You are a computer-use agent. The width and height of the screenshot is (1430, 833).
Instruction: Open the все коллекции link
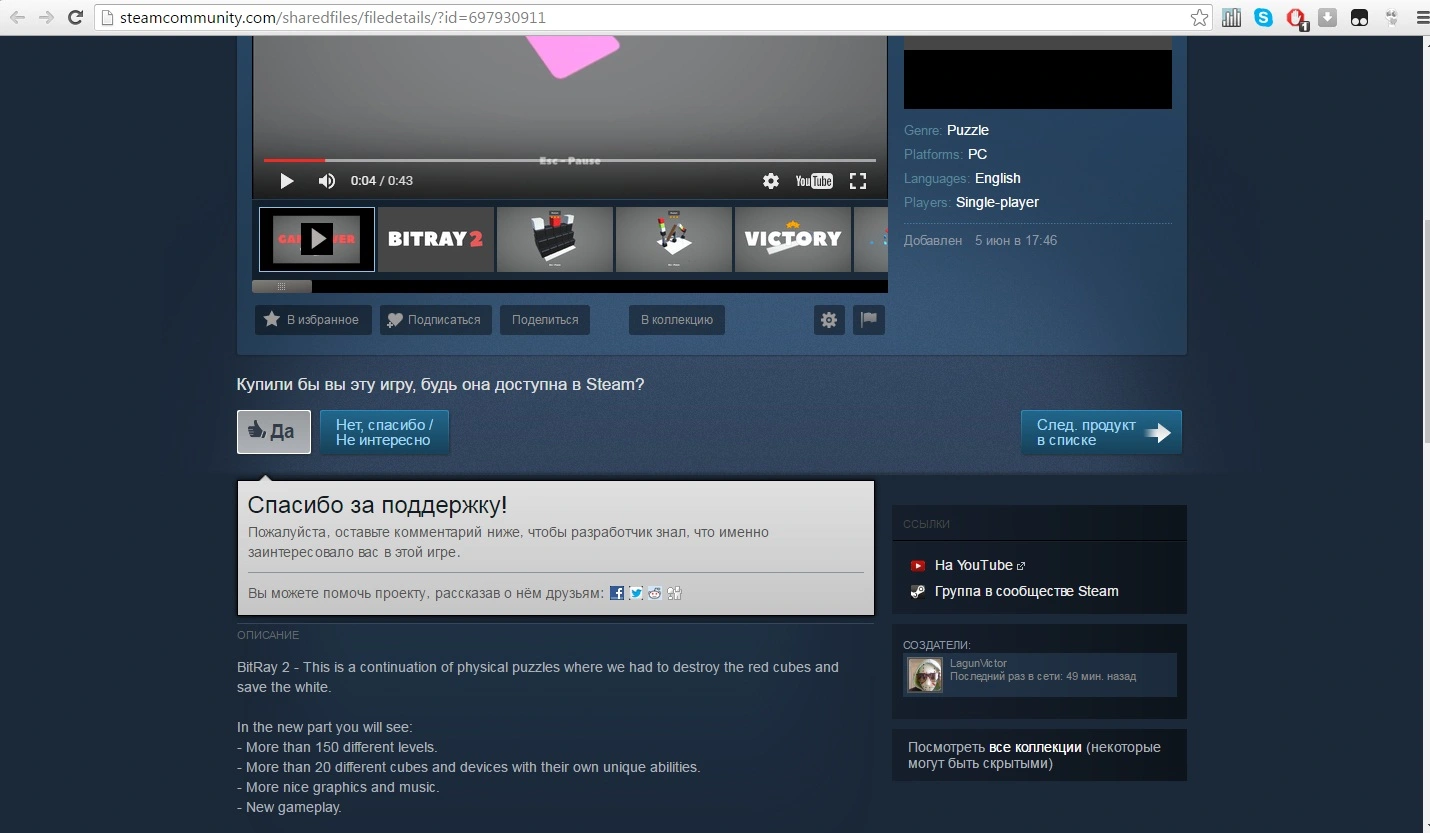click(1035, 747)
